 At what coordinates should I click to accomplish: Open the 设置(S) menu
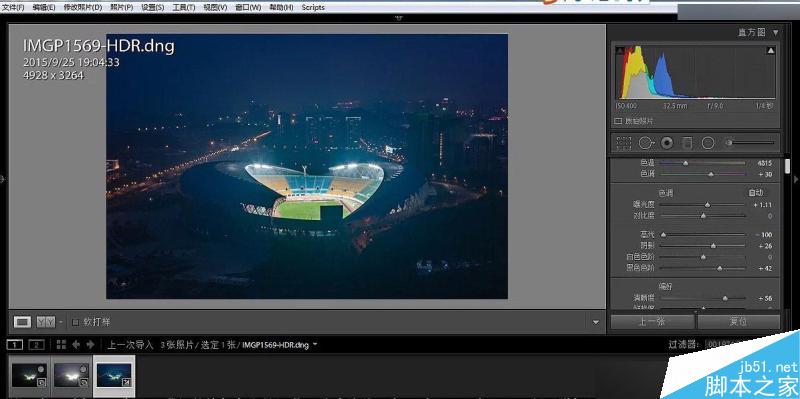pyautogui.click(x=153, y=8)
